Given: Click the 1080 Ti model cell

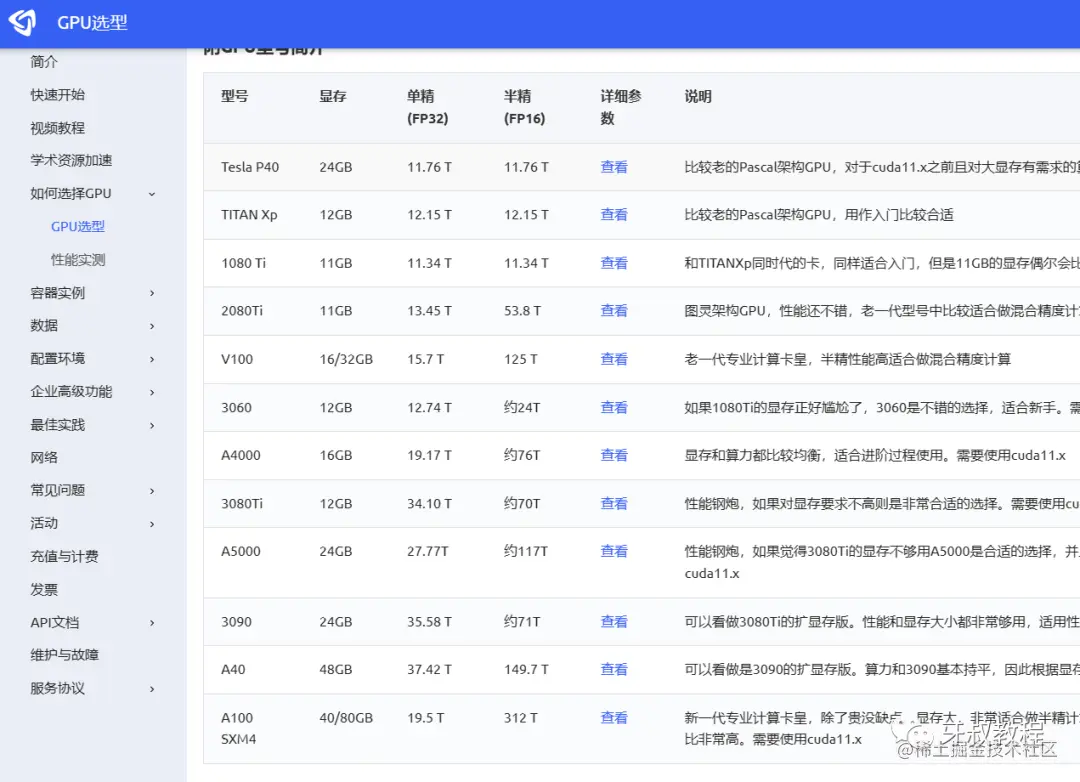Looking at the screenshot, I should 243,263.
